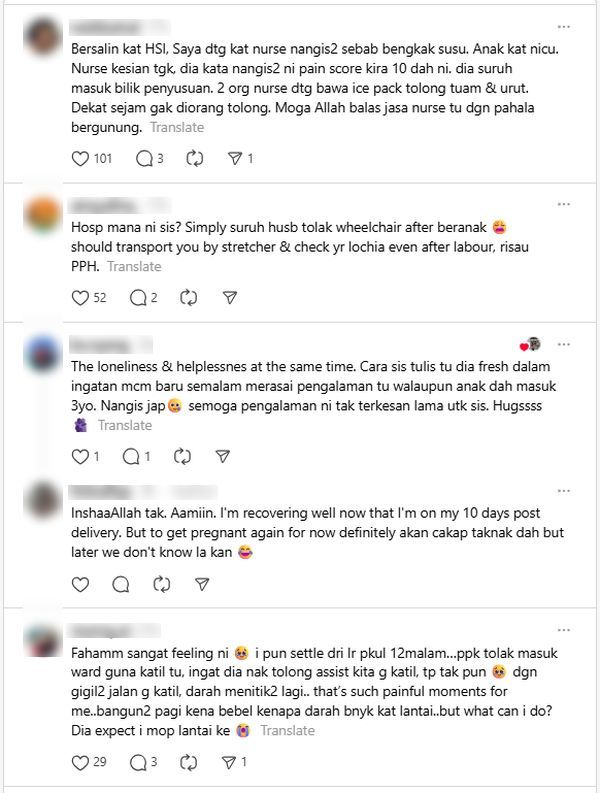Like the 'darah menitik2' comment with 29 likes
Screen dimensions: 600x793
(80, 762)
